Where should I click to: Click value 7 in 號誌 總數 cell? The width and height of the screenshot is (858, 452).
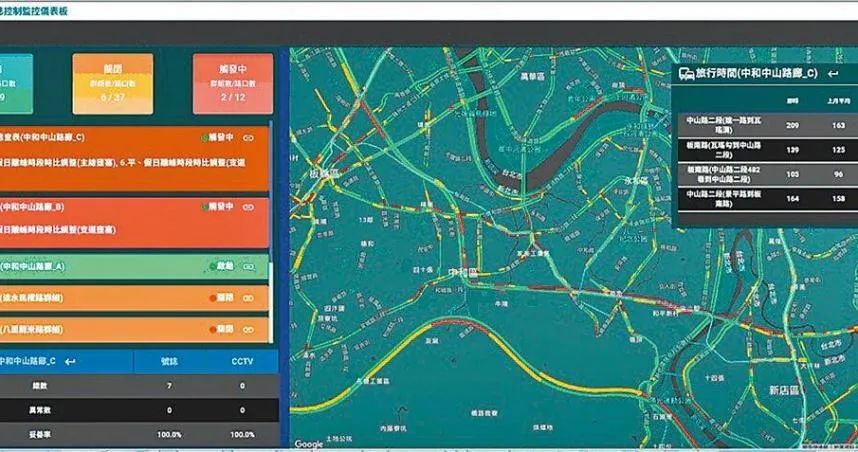pos(169,386)
